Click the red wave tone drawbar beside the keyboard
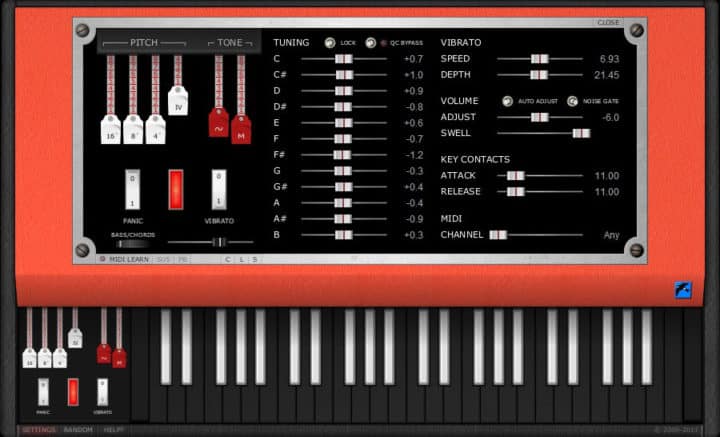The image size is (720, 437). point(104,353)
